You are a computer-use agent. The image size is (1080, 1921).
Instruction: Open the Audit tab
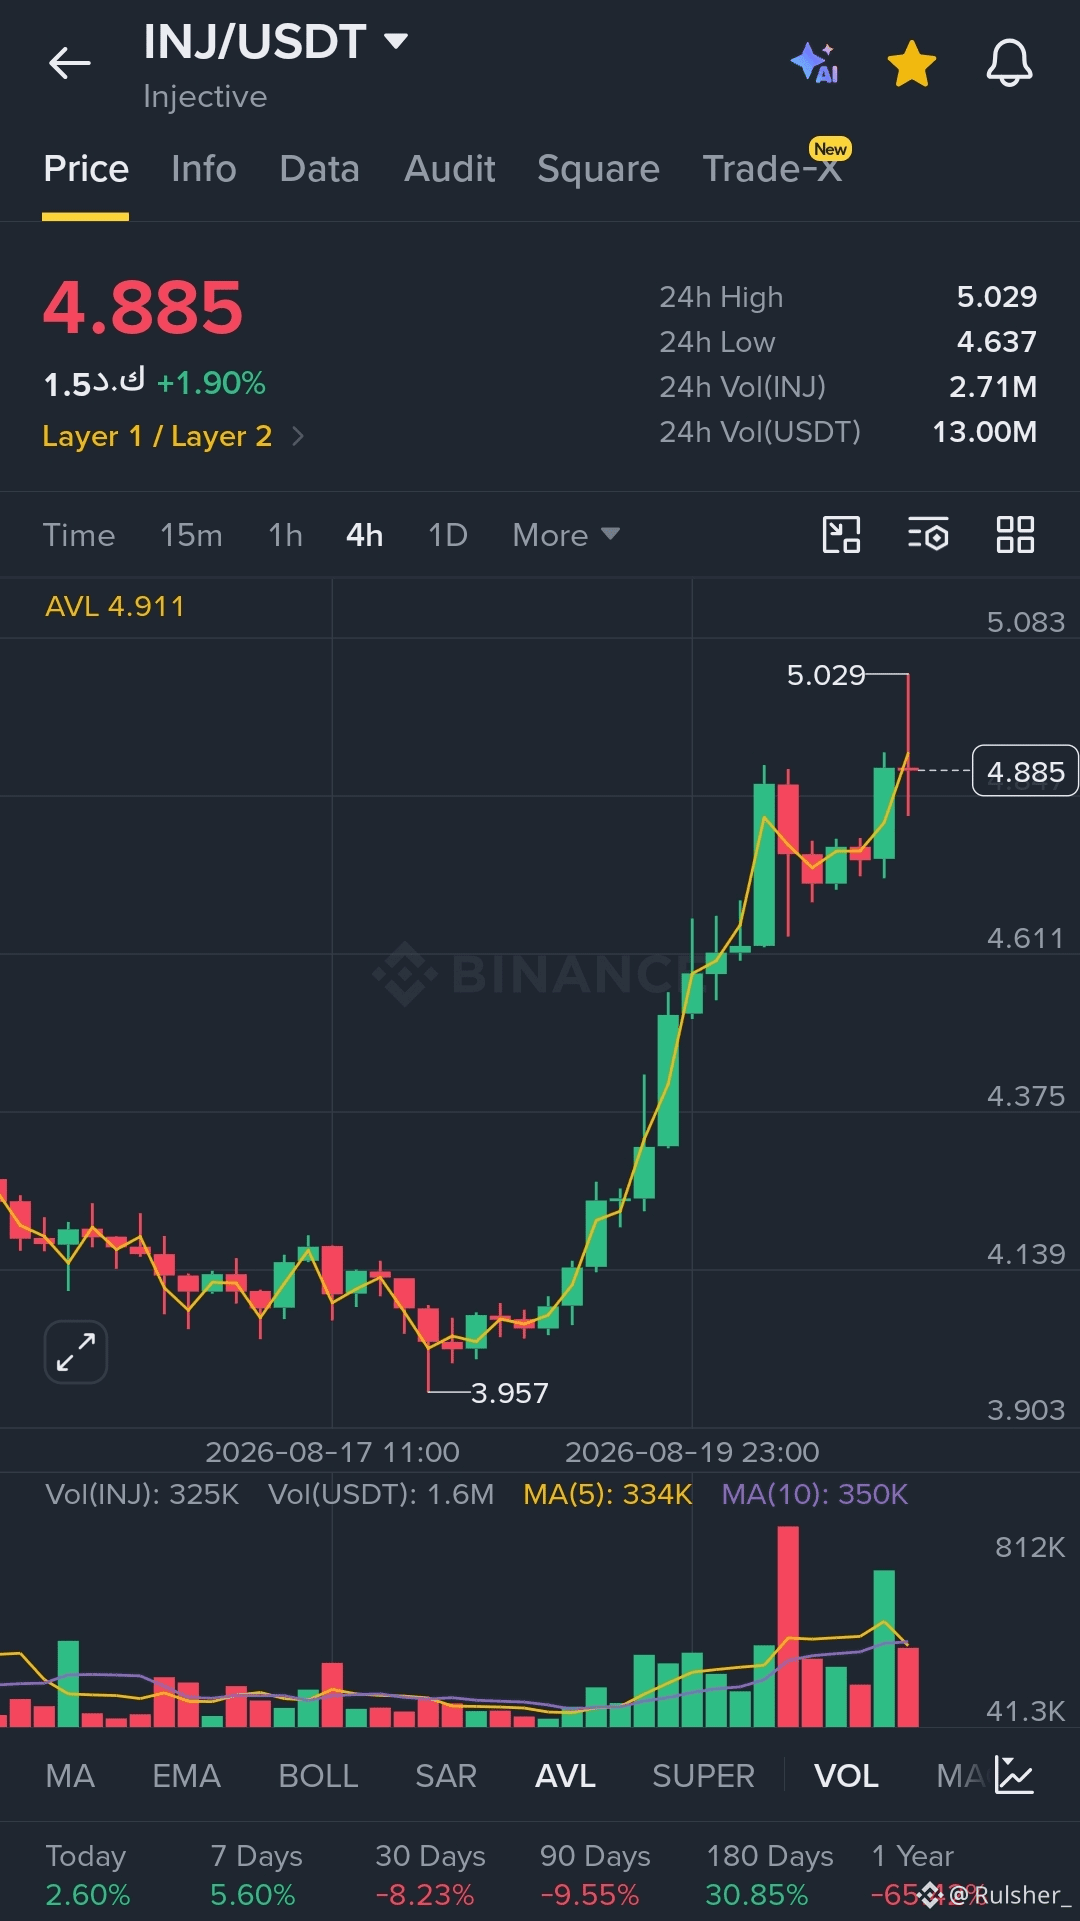point(449,168)
